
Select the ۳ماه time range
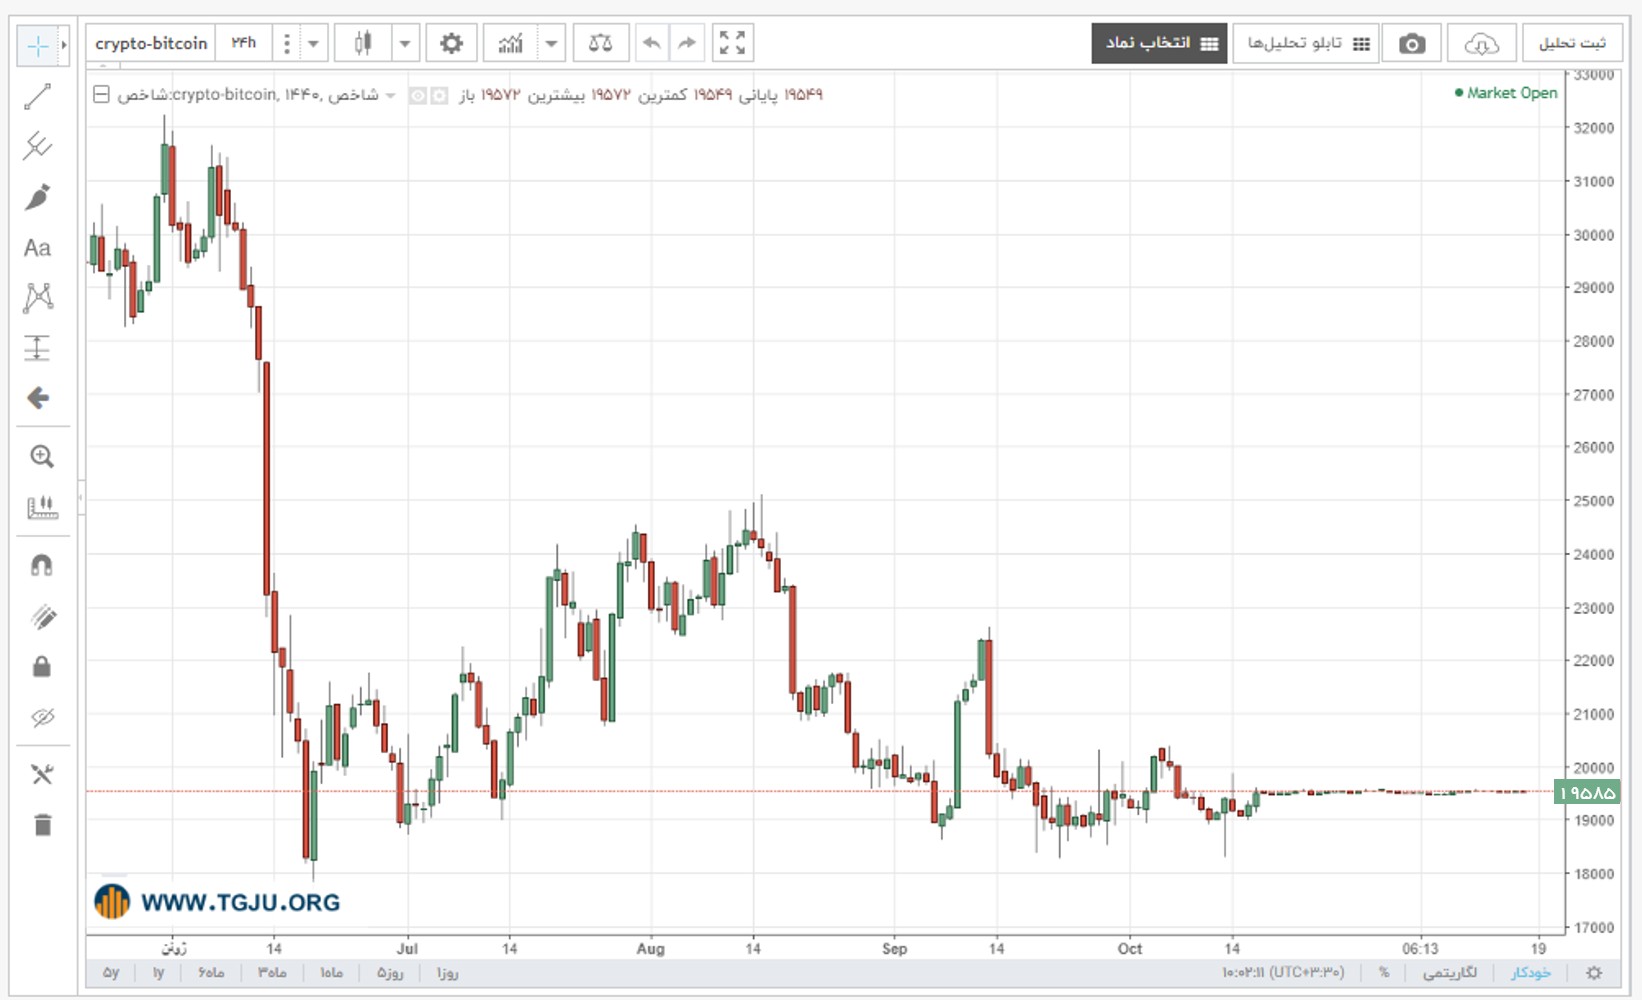[x=272, y=972]
